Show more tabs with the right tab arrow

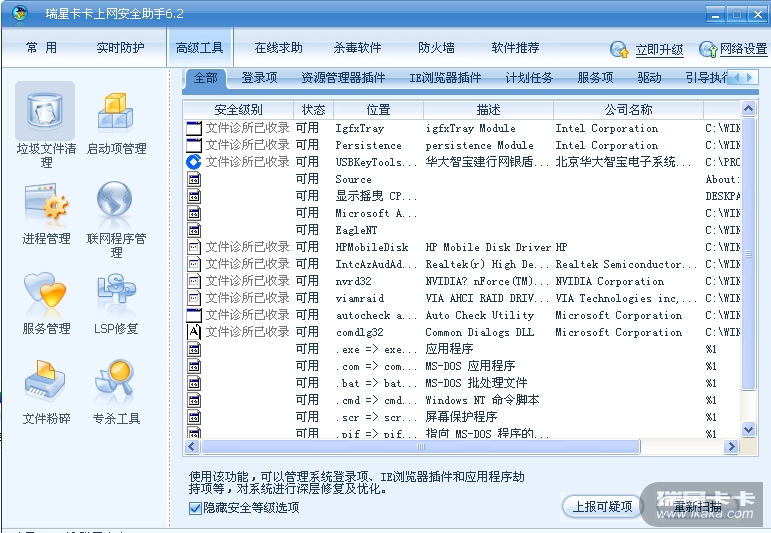point(749,77)
